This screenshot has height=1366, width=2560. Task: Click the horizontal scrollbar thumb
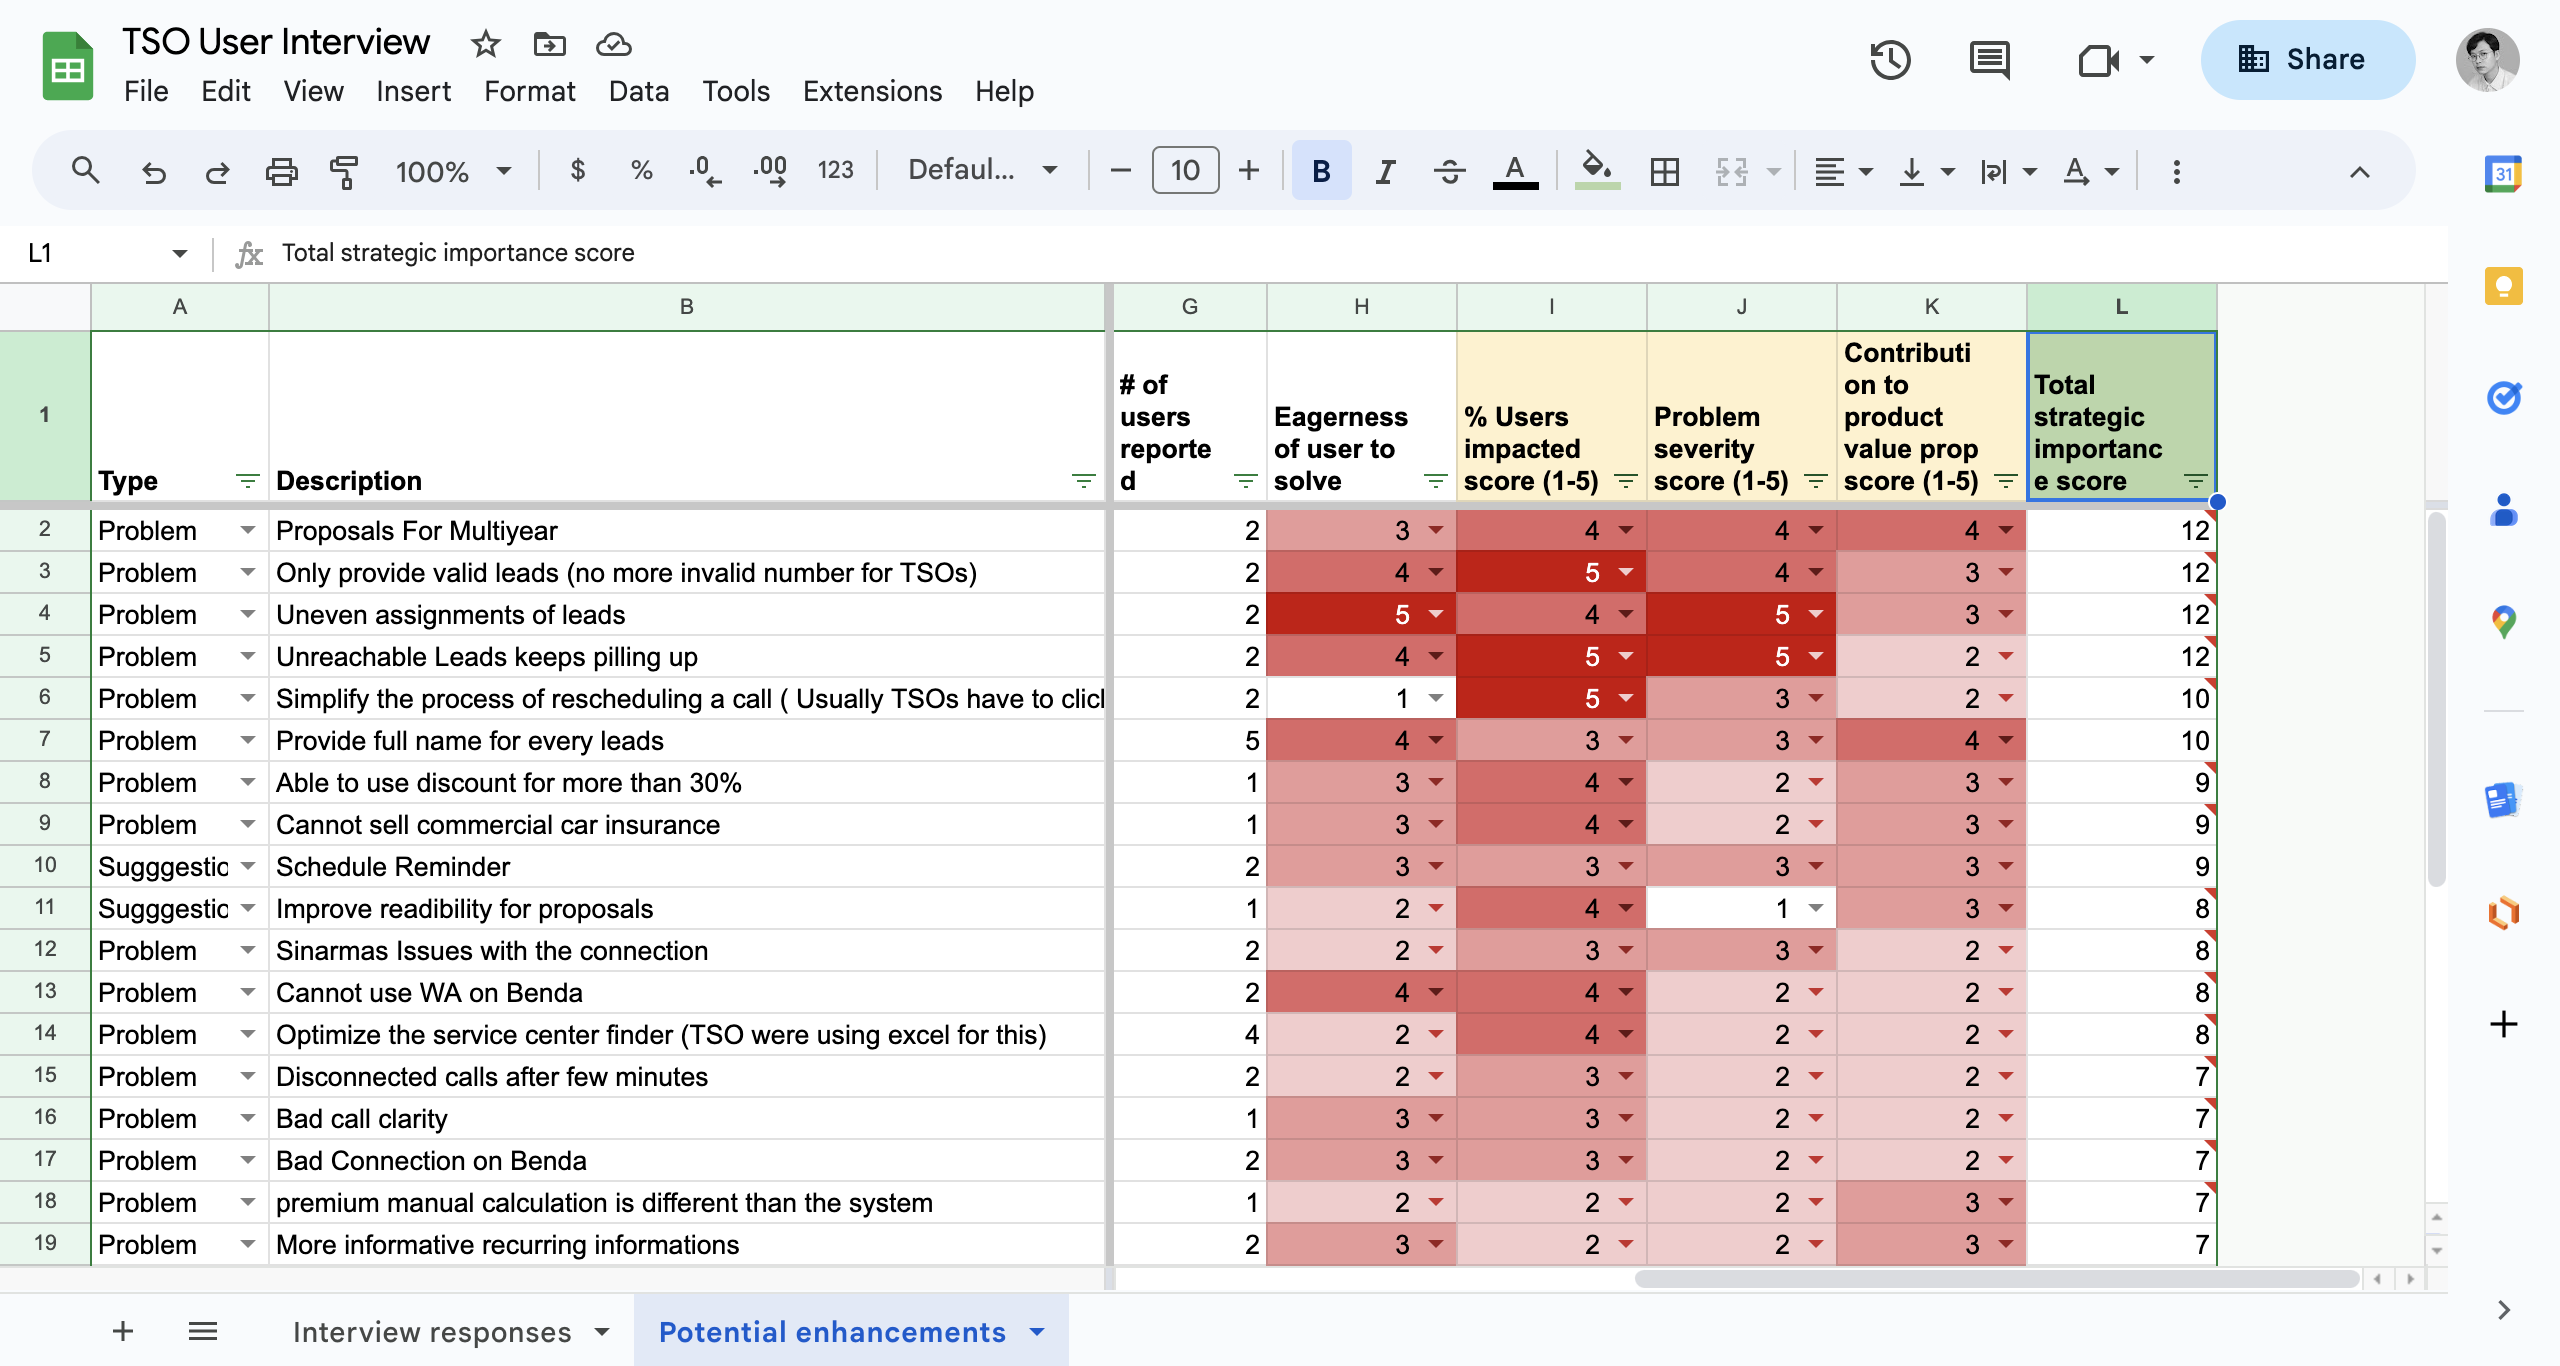coord(1996,1279)
